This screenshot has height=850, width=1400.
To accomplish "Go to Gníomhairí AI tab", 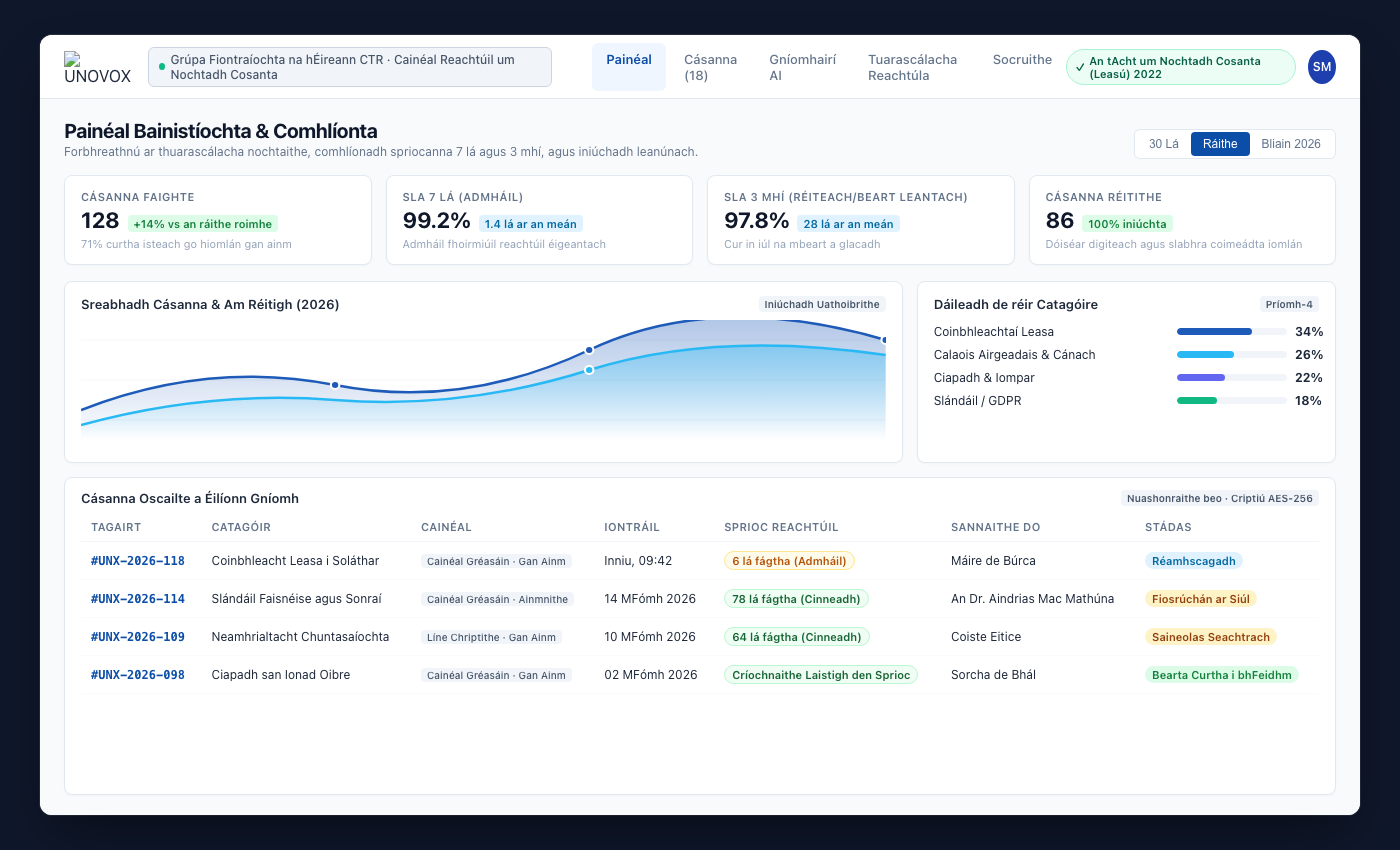I will (x=802, y=67).
